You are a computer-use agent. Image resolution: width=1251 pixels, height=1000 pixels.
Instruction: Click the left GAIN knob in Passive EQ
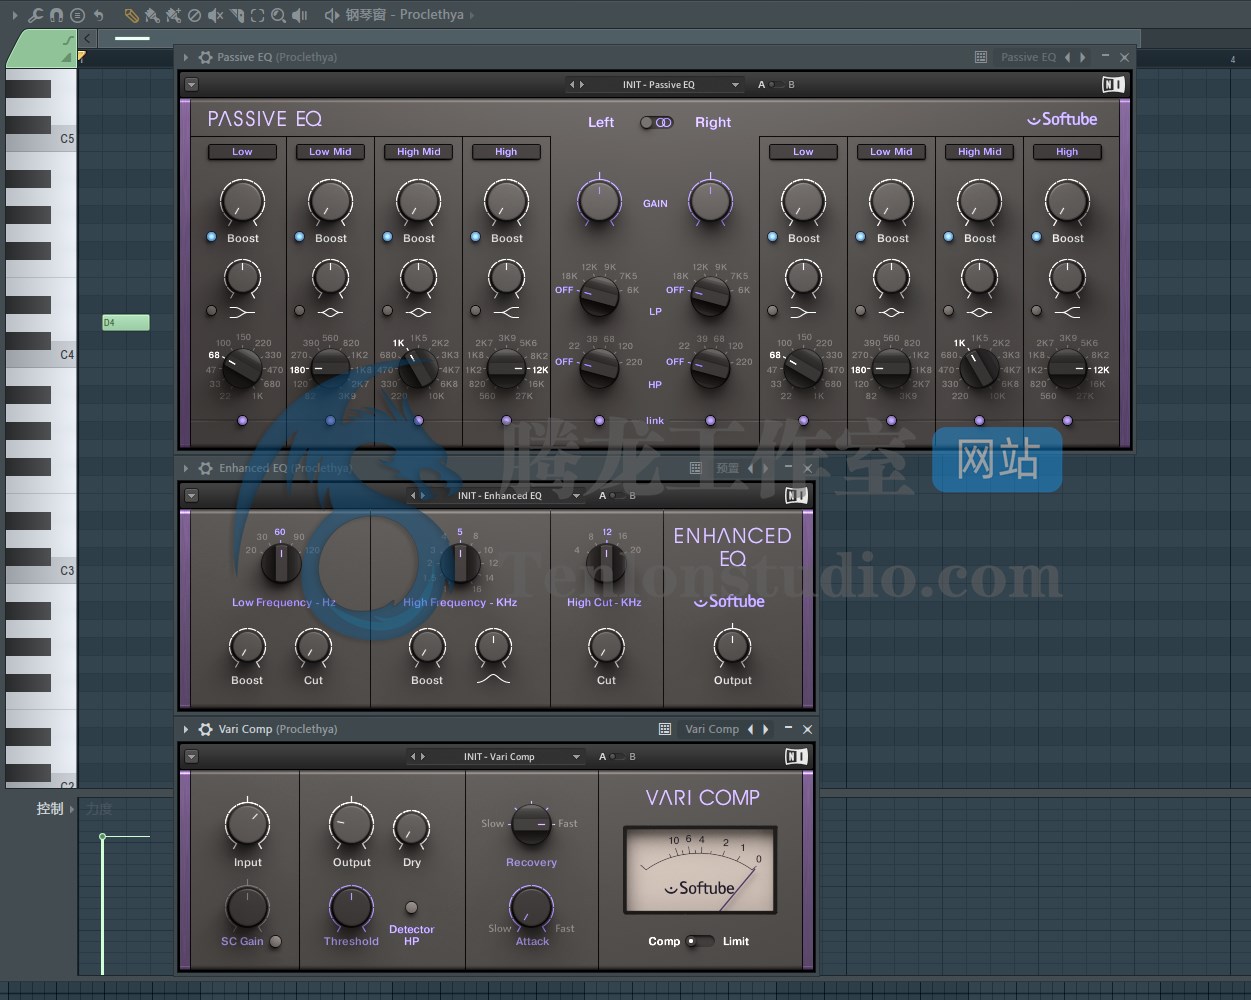599,201
